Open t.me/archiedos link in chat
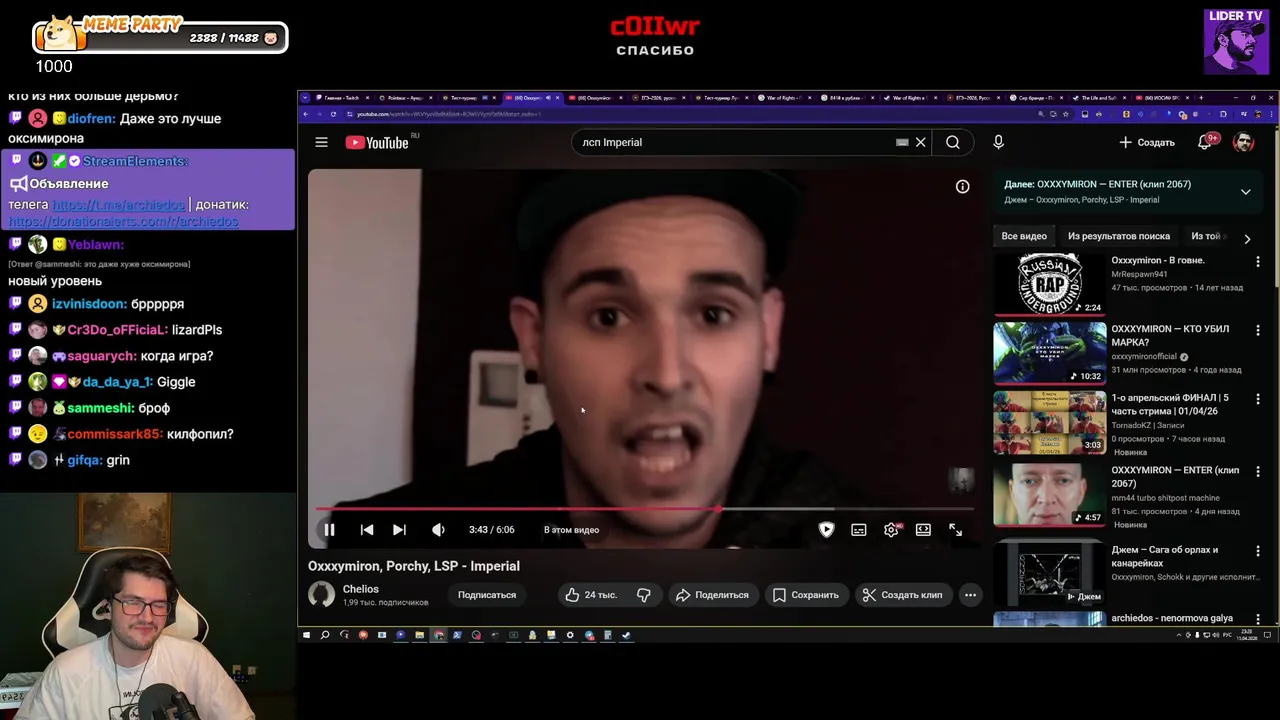 point(118,204)
